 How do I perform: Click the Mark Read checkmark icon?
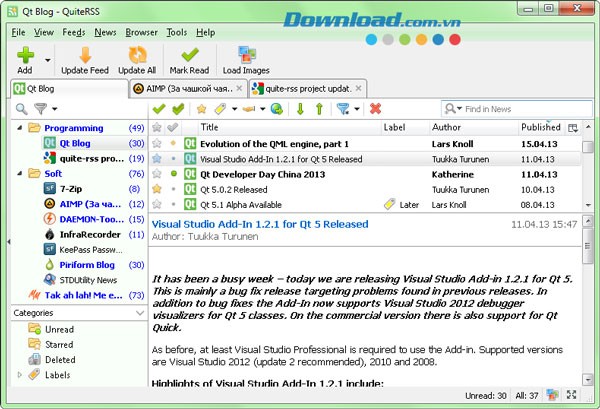[x=189, y=55]
